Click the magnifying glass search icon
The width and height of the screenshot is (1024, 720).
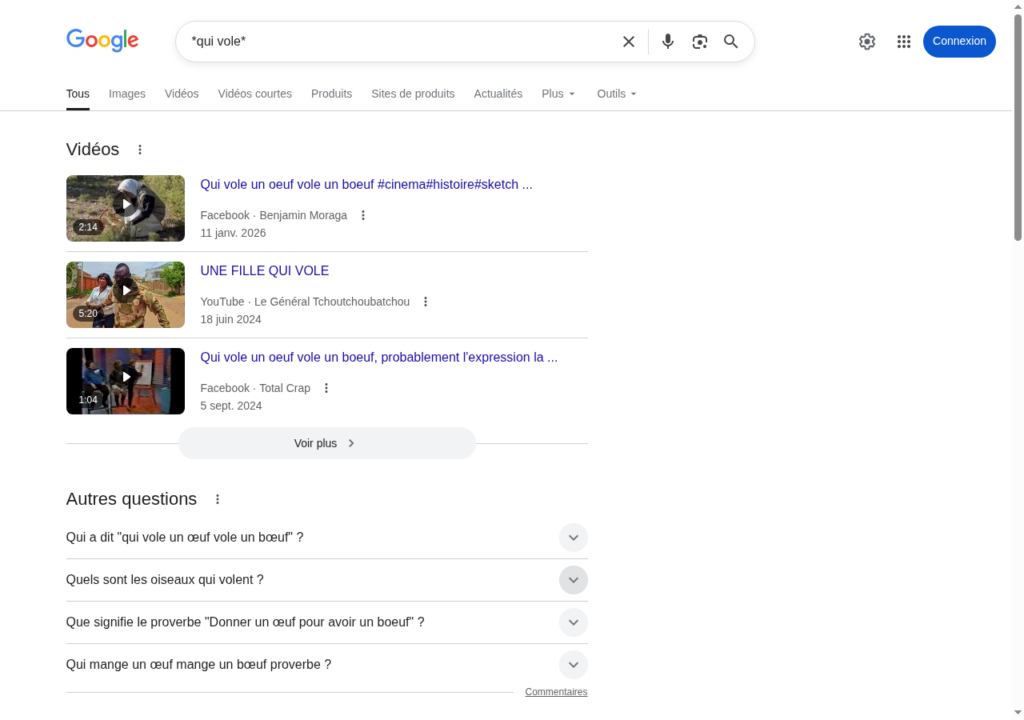point(731,42)
